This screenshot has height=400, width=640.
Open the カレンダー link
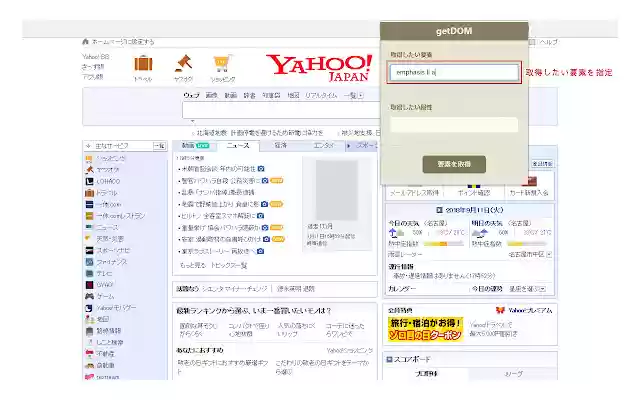point(402,289)
